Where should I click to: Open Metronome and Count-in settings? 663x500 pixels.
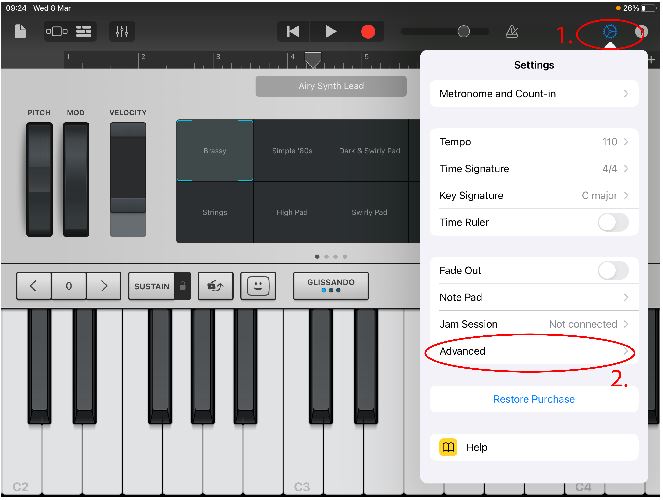[x=533, y=94]
